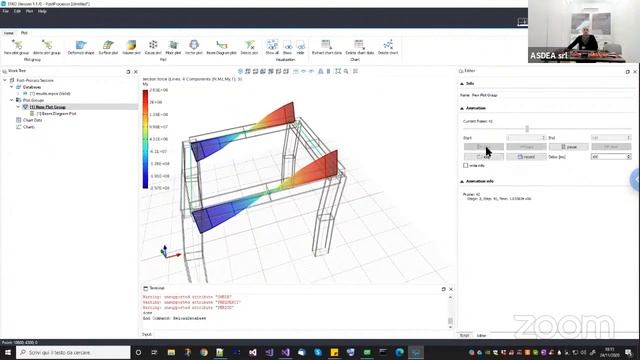Click the New plot group ribbon icon
Viewport: 640px width, 360px height.
tap(16, 47)
